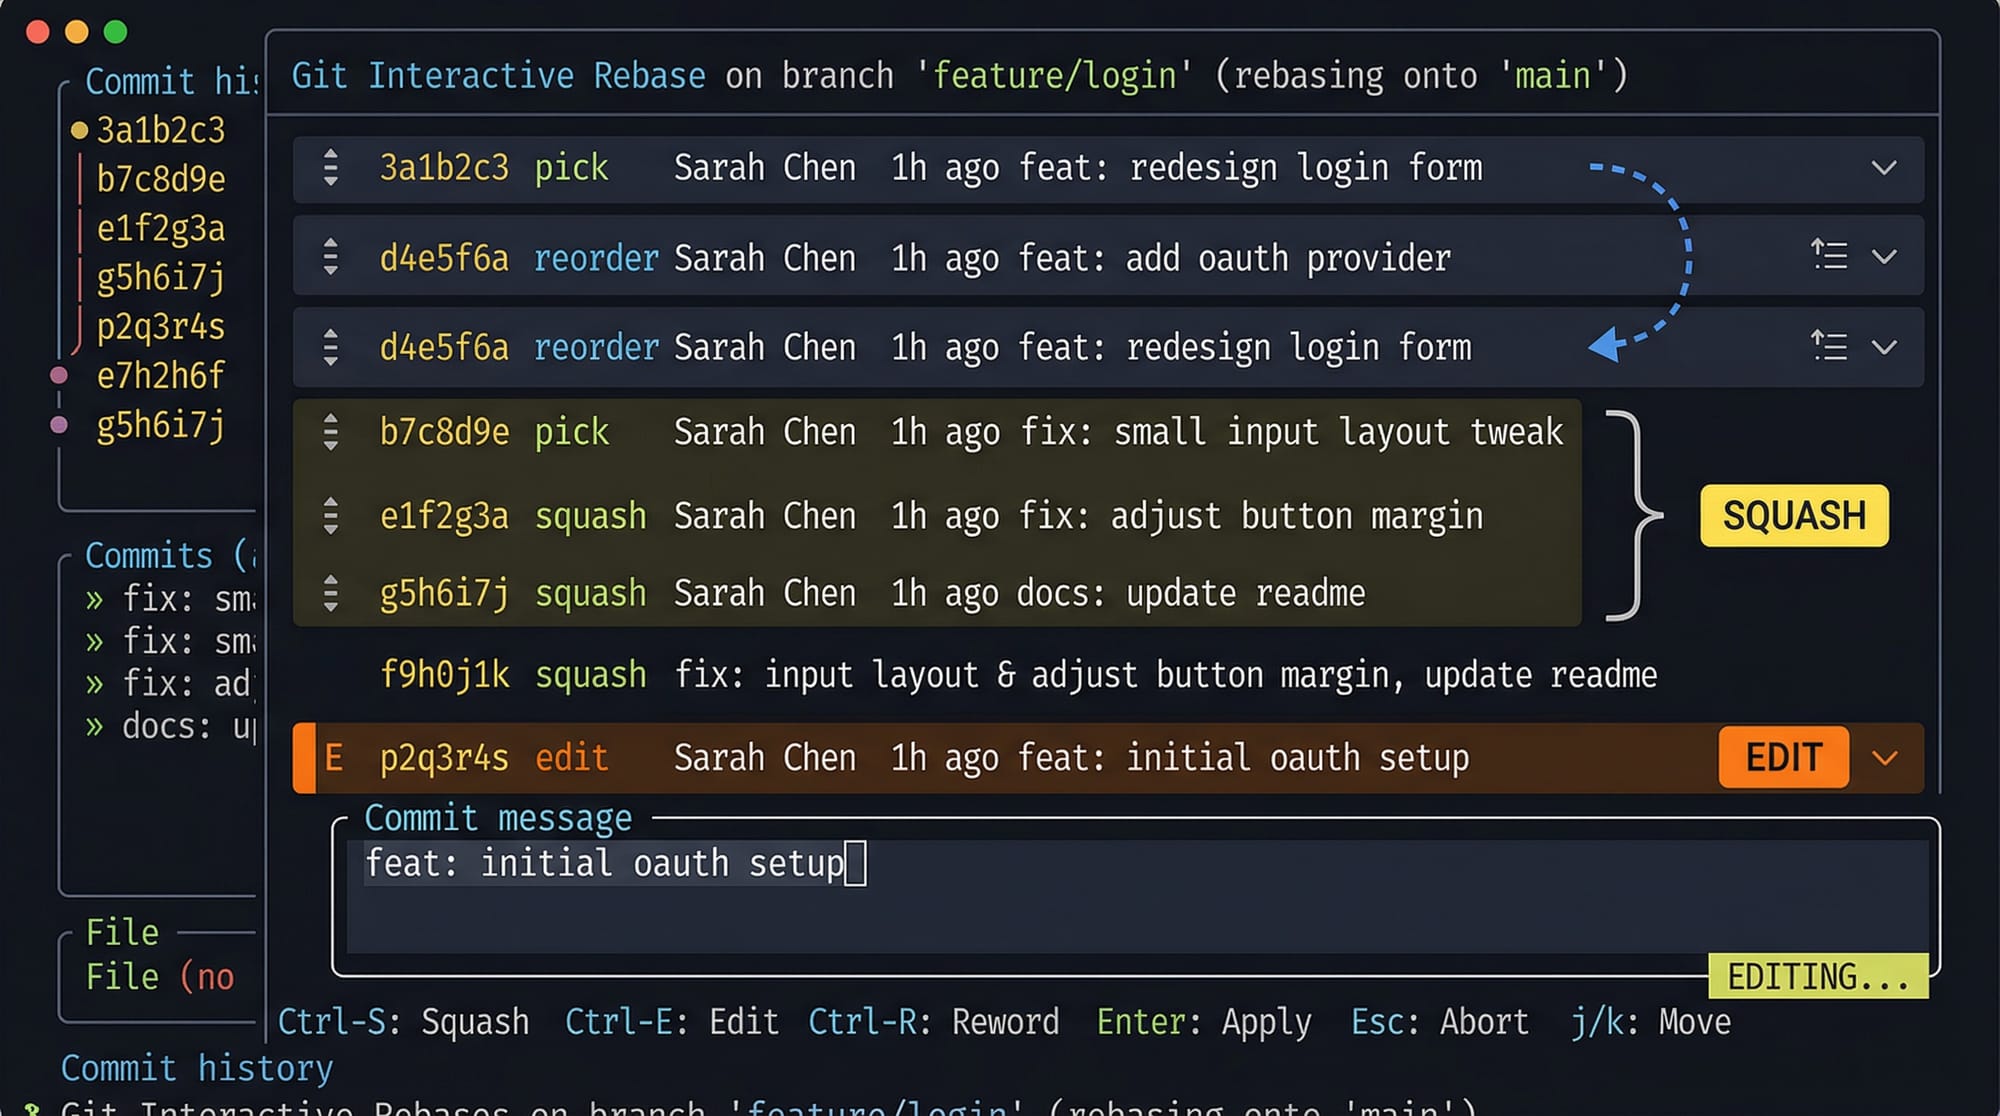Expand the chevron on 'redesign login form' pick row
Screen dimensions: 2000x1116
(1884, 168)
